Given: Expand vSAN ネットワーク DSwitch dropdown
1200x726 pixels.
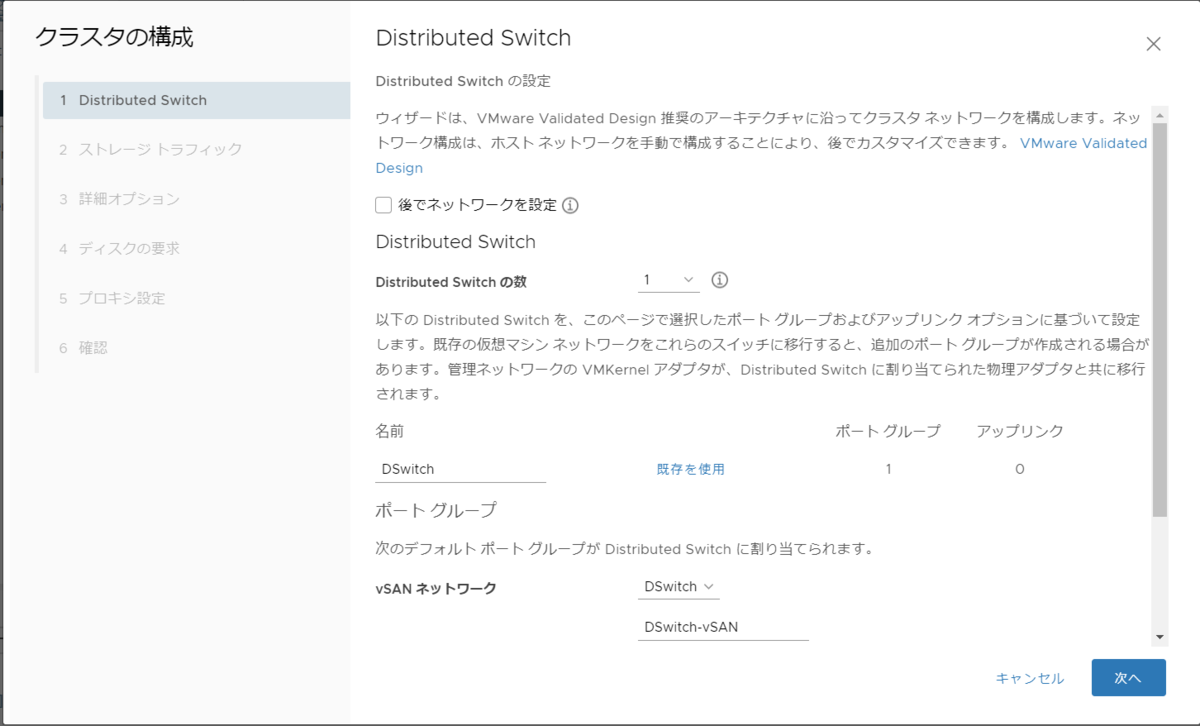Looking at the screenshot, I should 679,587.
